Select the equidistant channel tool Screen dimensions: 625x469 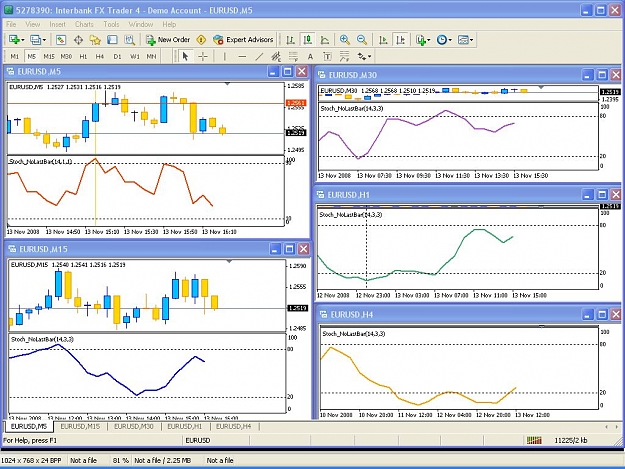(x=276, y=56)
